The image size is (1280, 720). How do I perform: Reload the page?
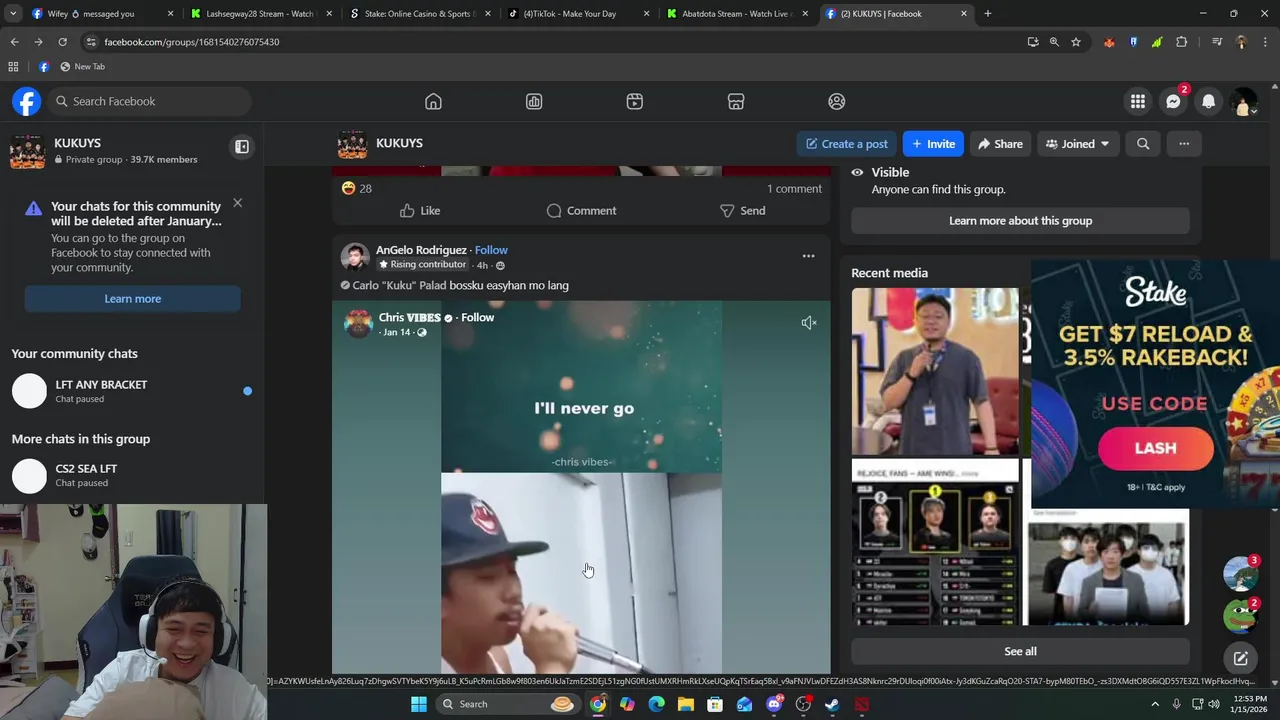62,42
